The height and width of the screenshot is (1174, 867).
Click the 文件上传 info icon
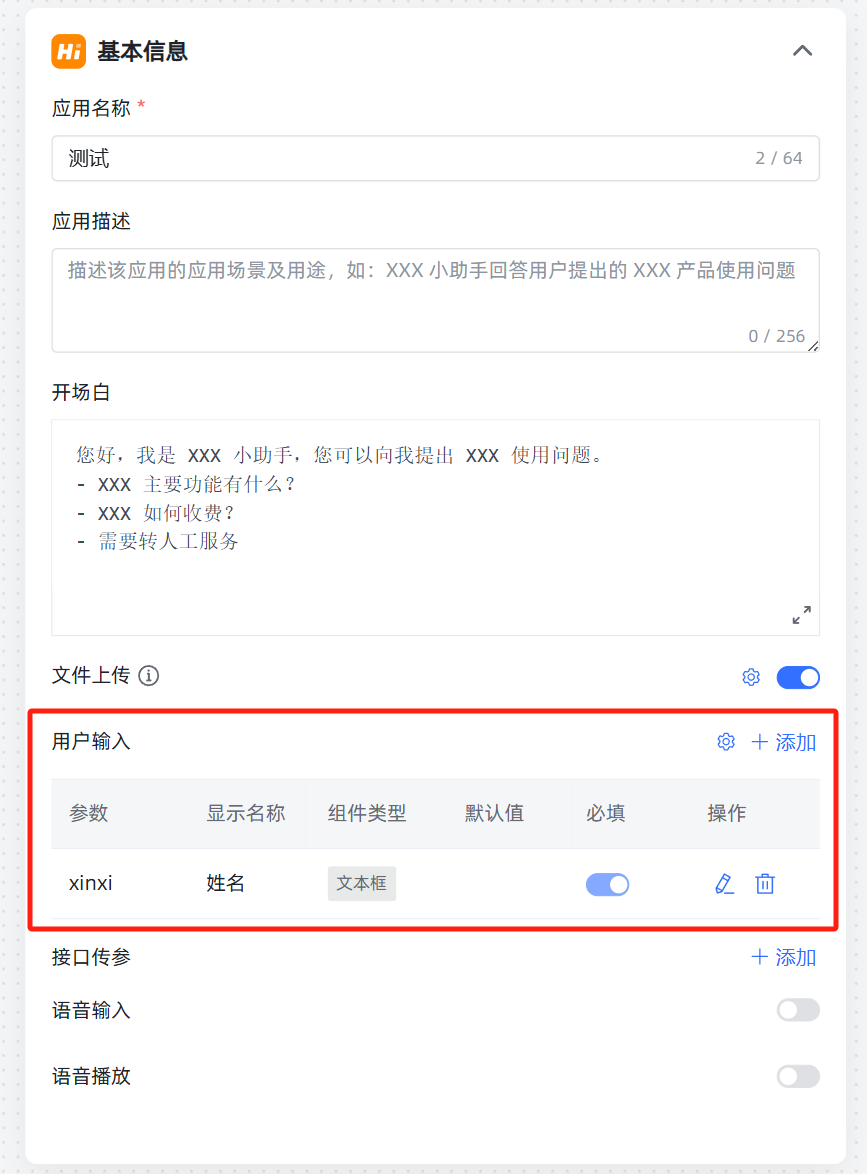coord(149,675)
